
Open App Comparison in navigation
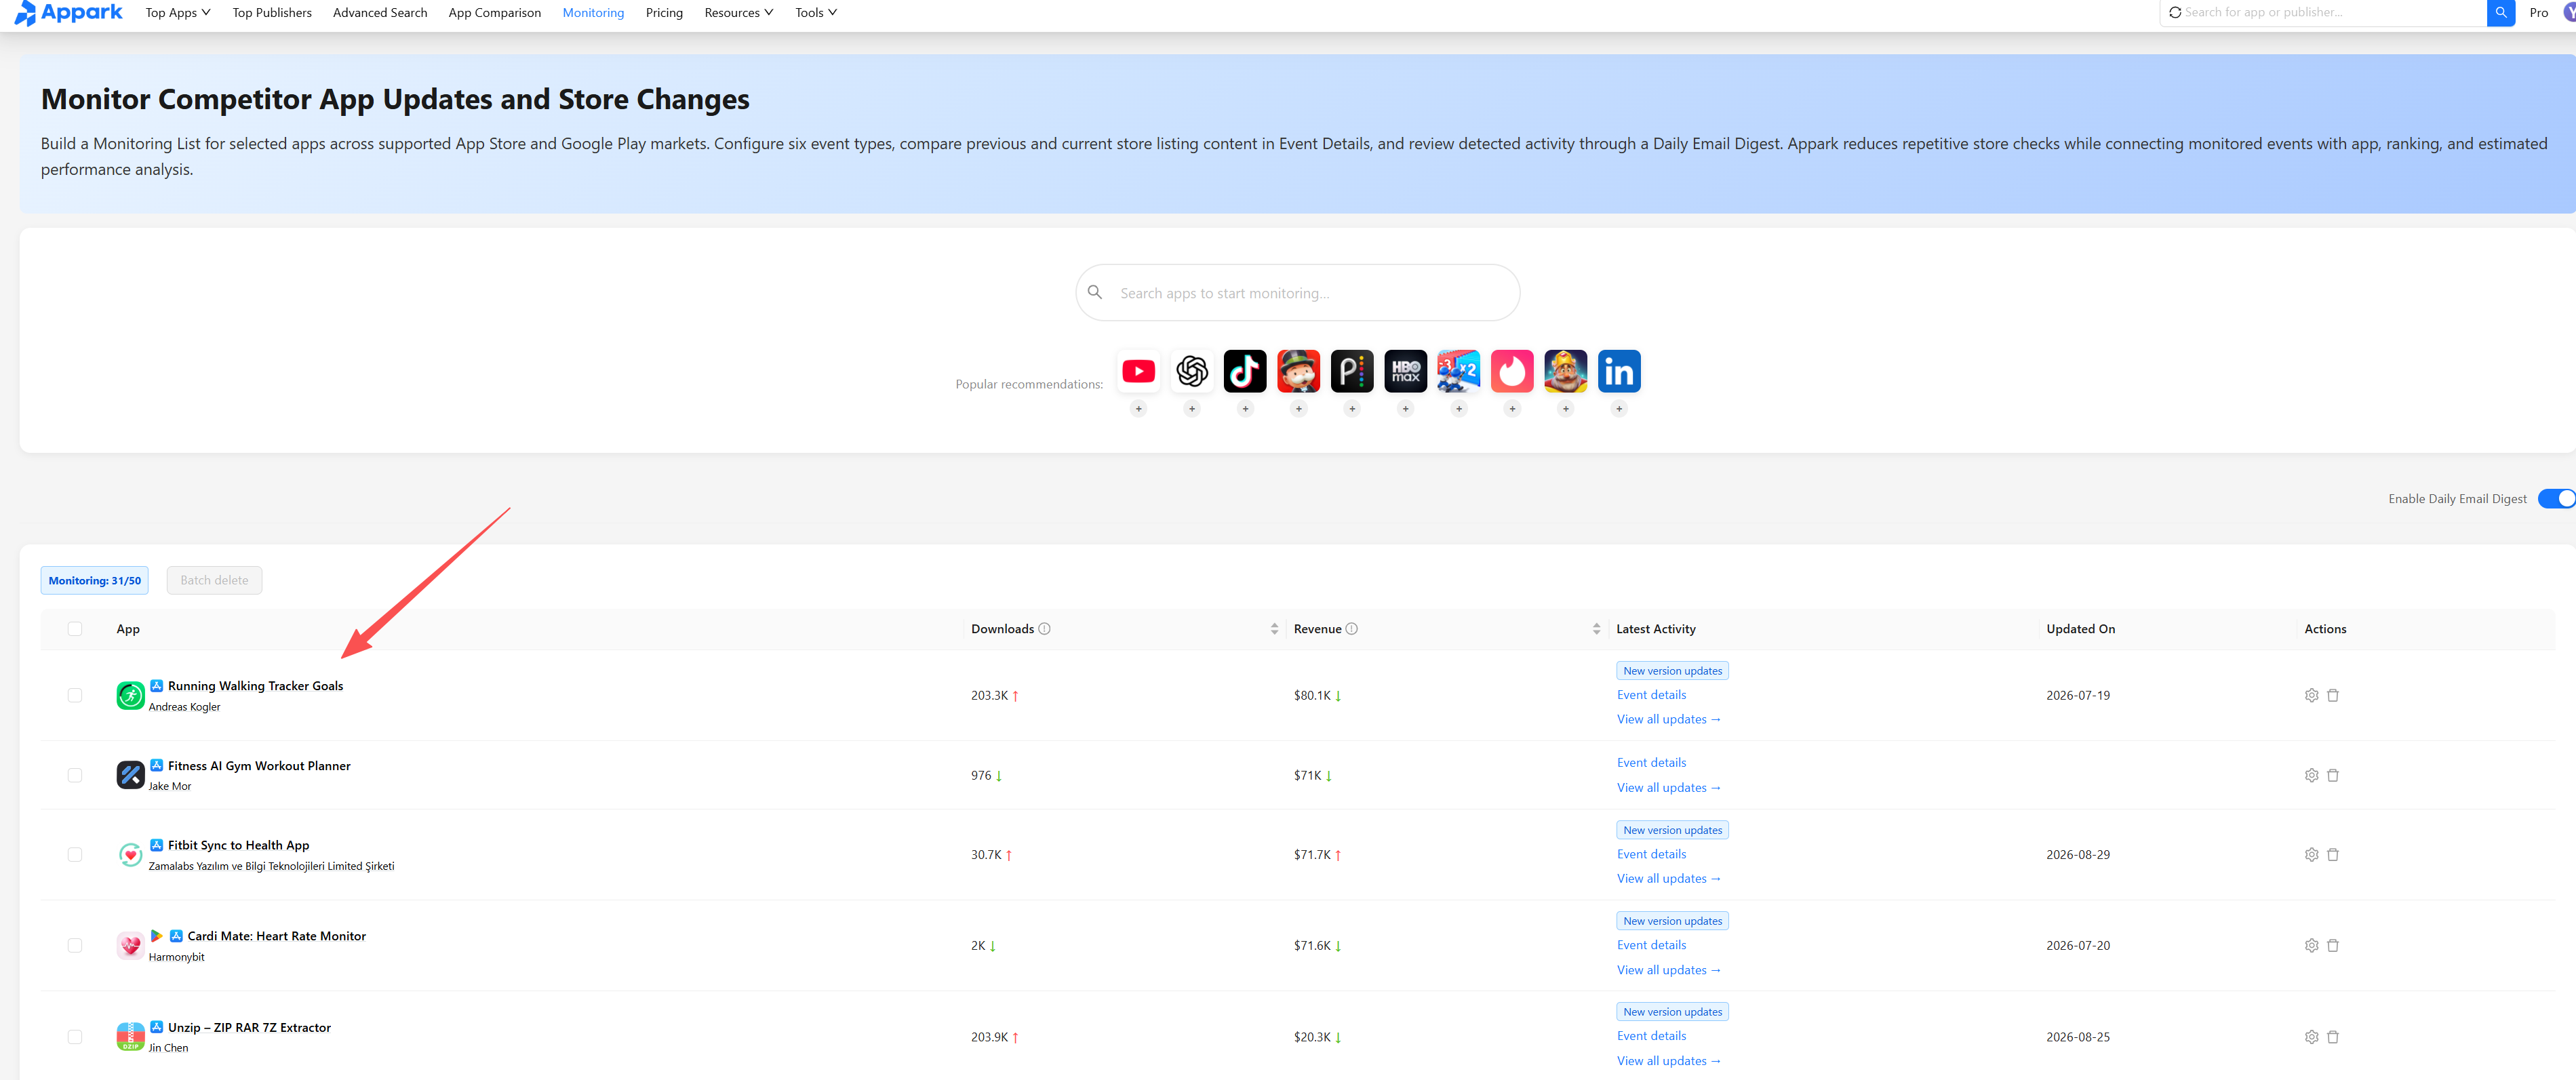tap(494, 13)
